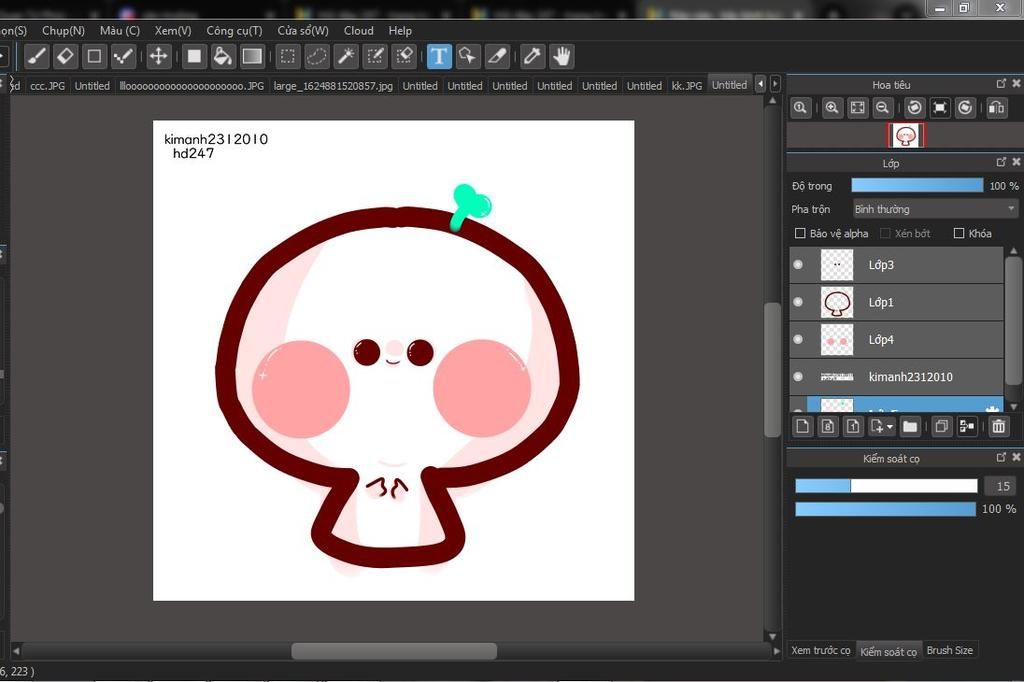
Task: Select the Lasso selection tool
Action: coord(317,57)
